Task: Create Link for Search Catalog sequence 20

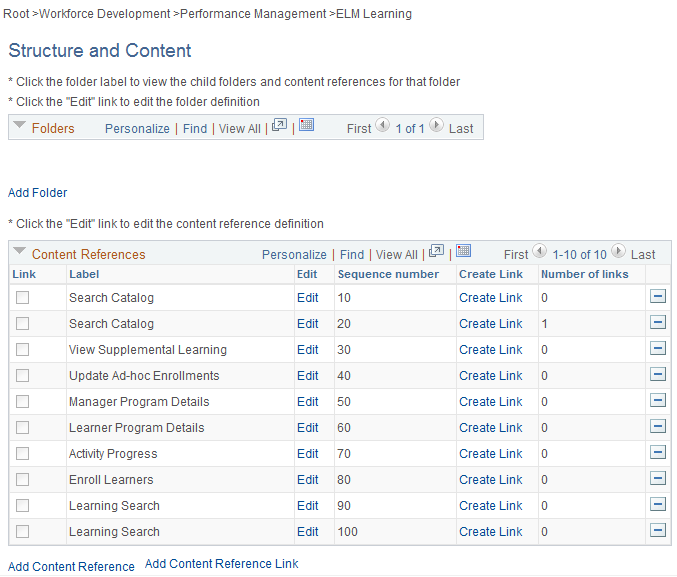Action: tap(491, 323)
